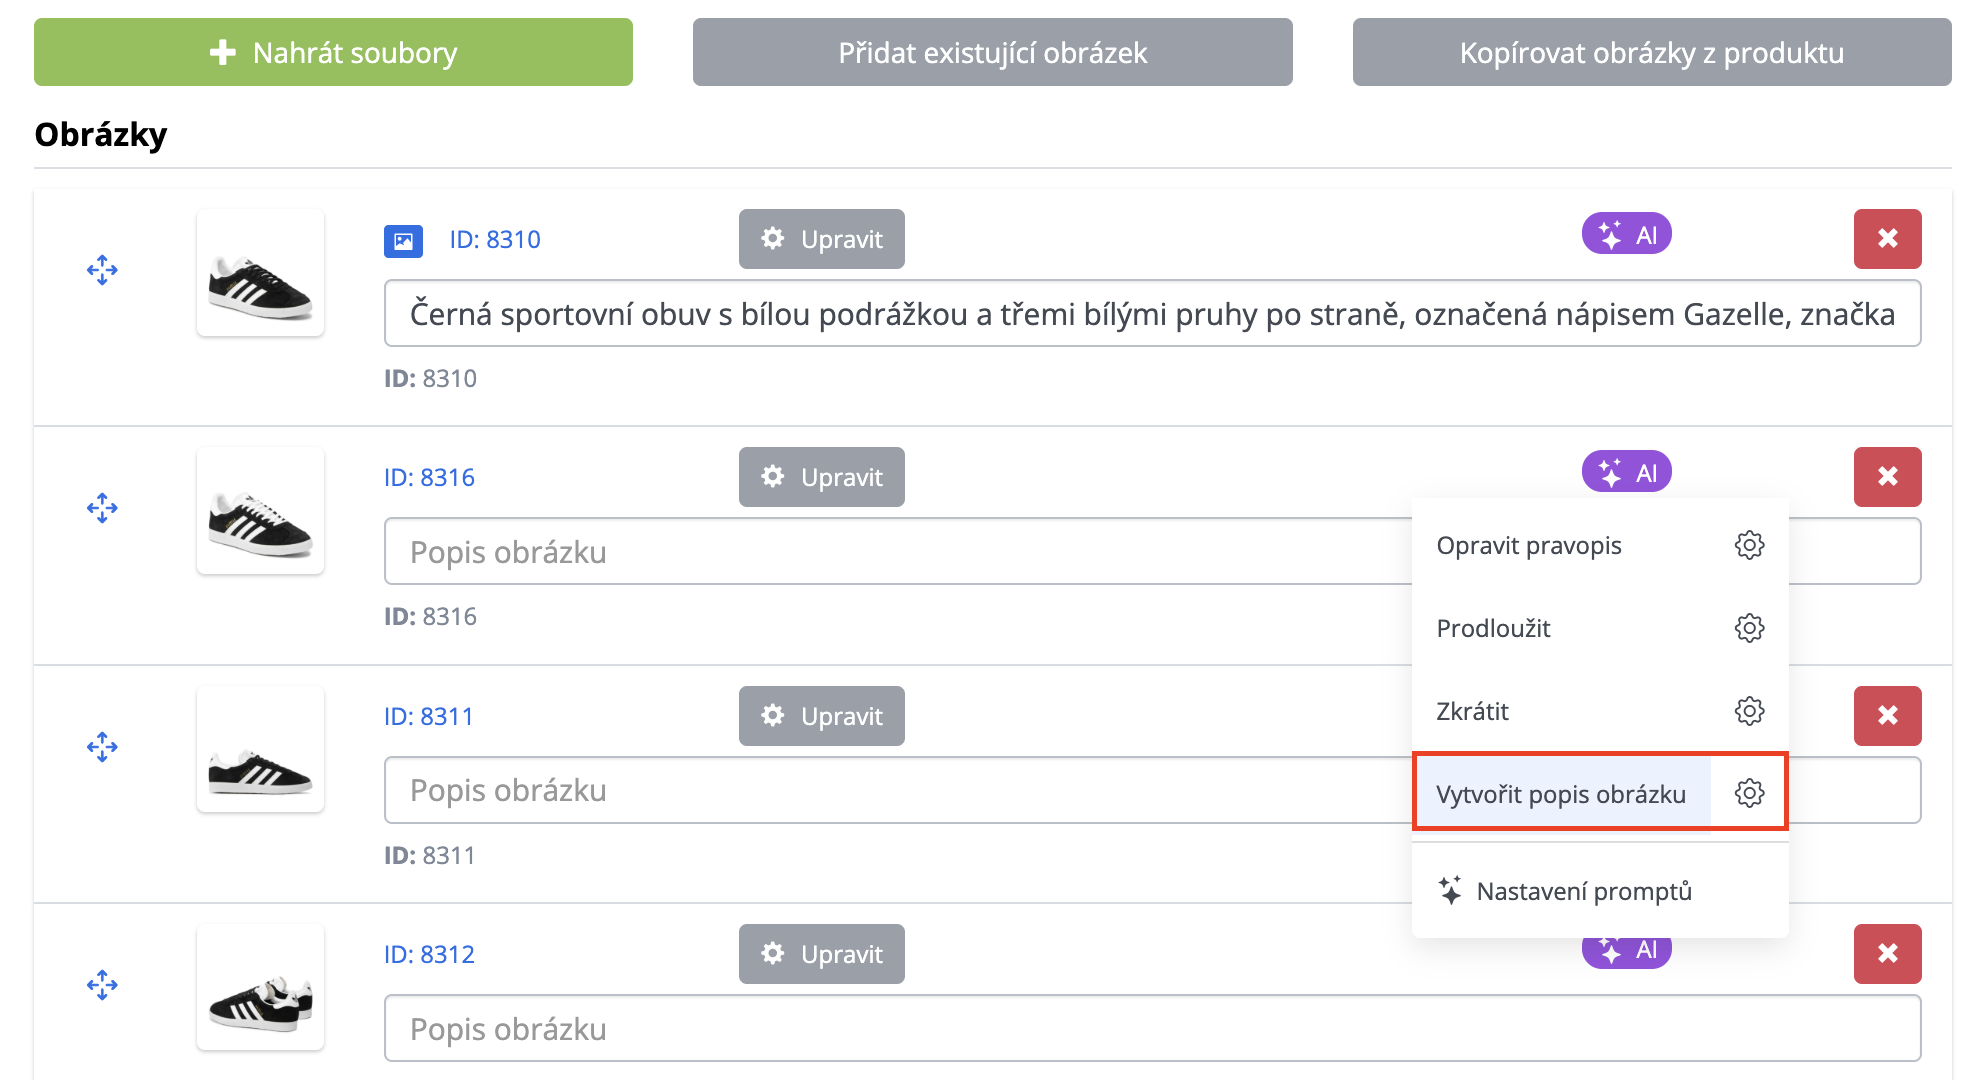Click the drag handle for image 8310
The image size is (1976, 1080).
pyautogui.click(x=102, y=270)
